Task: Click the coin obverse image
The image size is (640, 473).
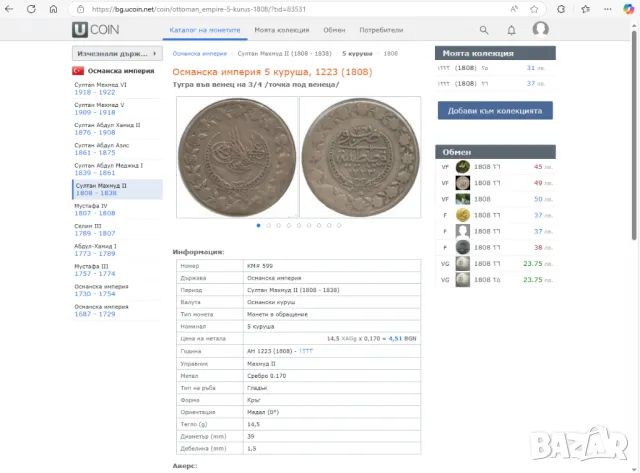Action: tap(235, 157)
